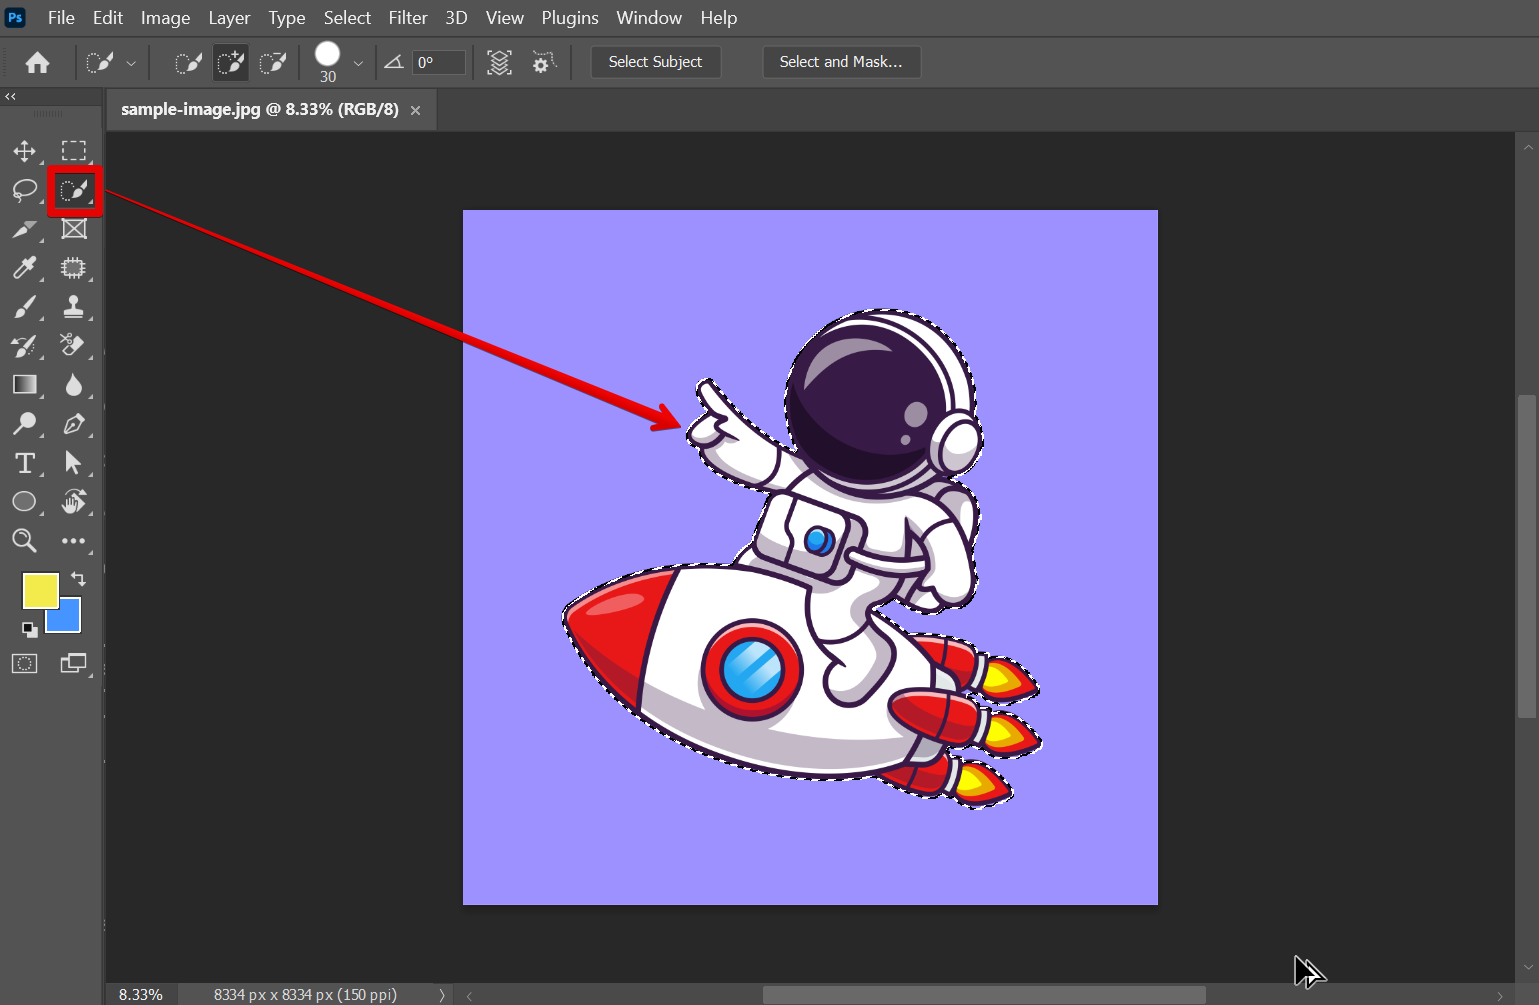Enable New Selection mode in options bar

pos(188,63)
